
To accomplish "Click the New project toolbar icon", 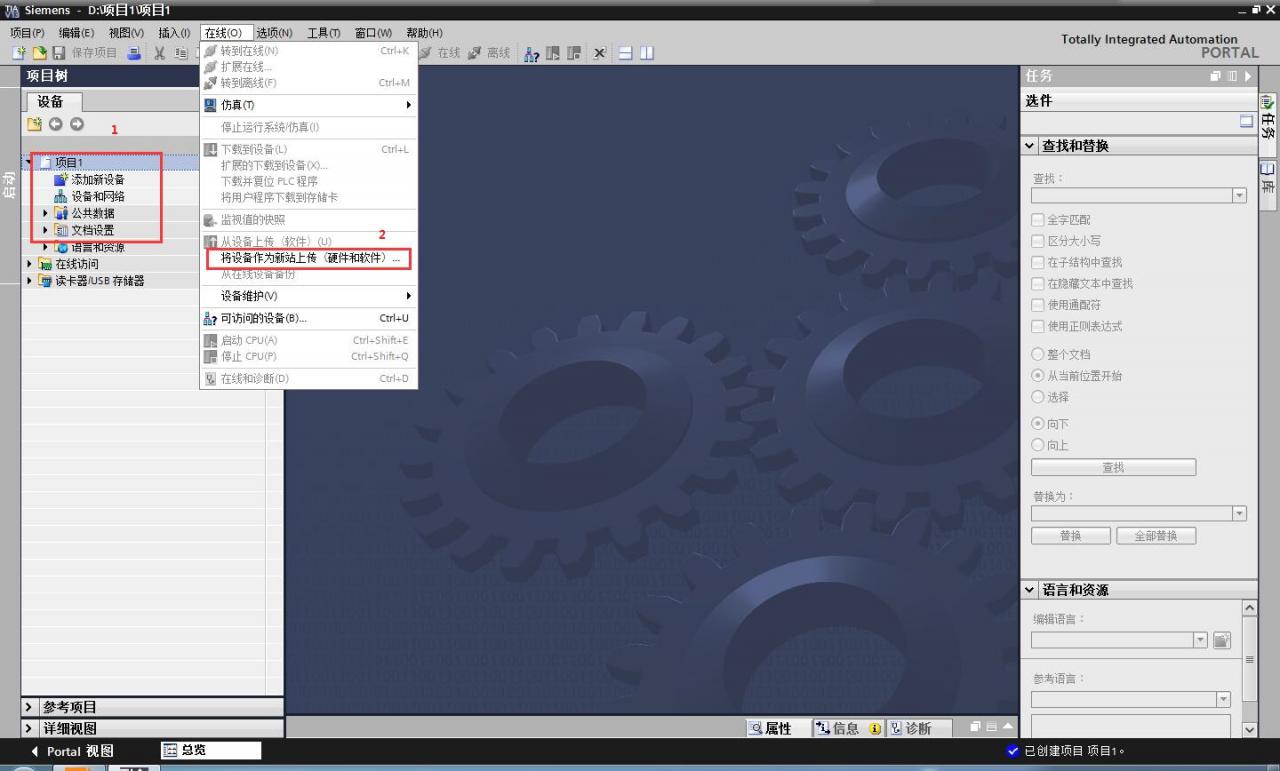I will coord(19,53).
